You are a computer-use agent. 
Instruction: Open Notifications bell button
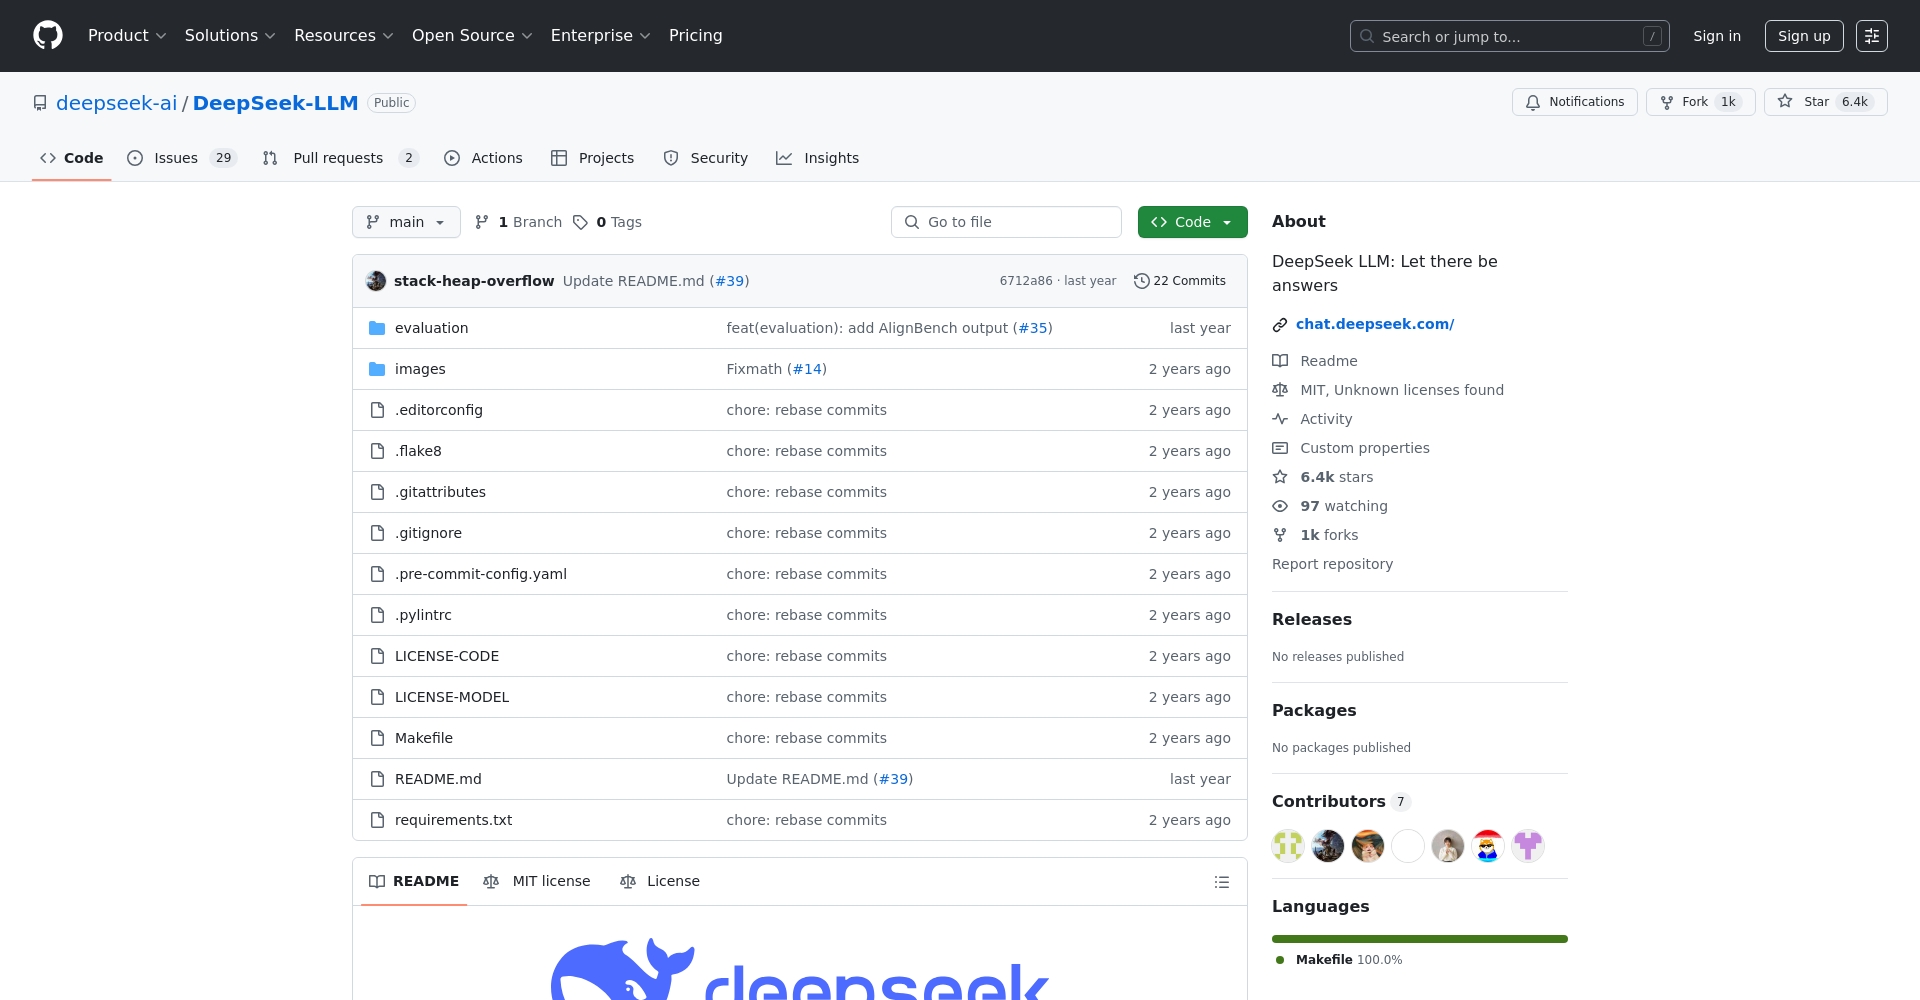pos(1574,102)
